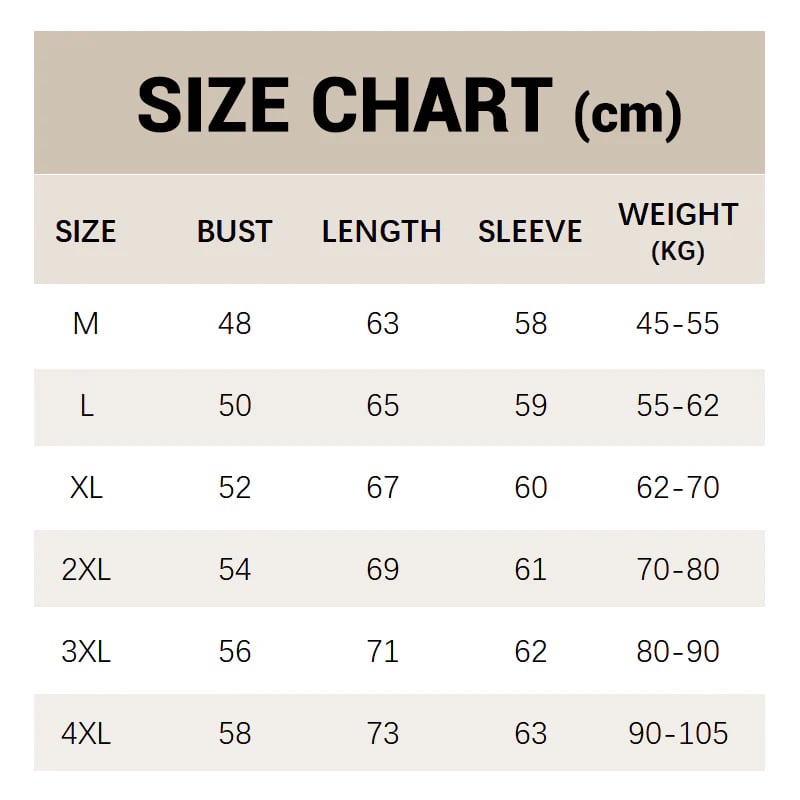
Task: Click the weight range 45-55
Action: pyautogui.click(x=678, y=324)
